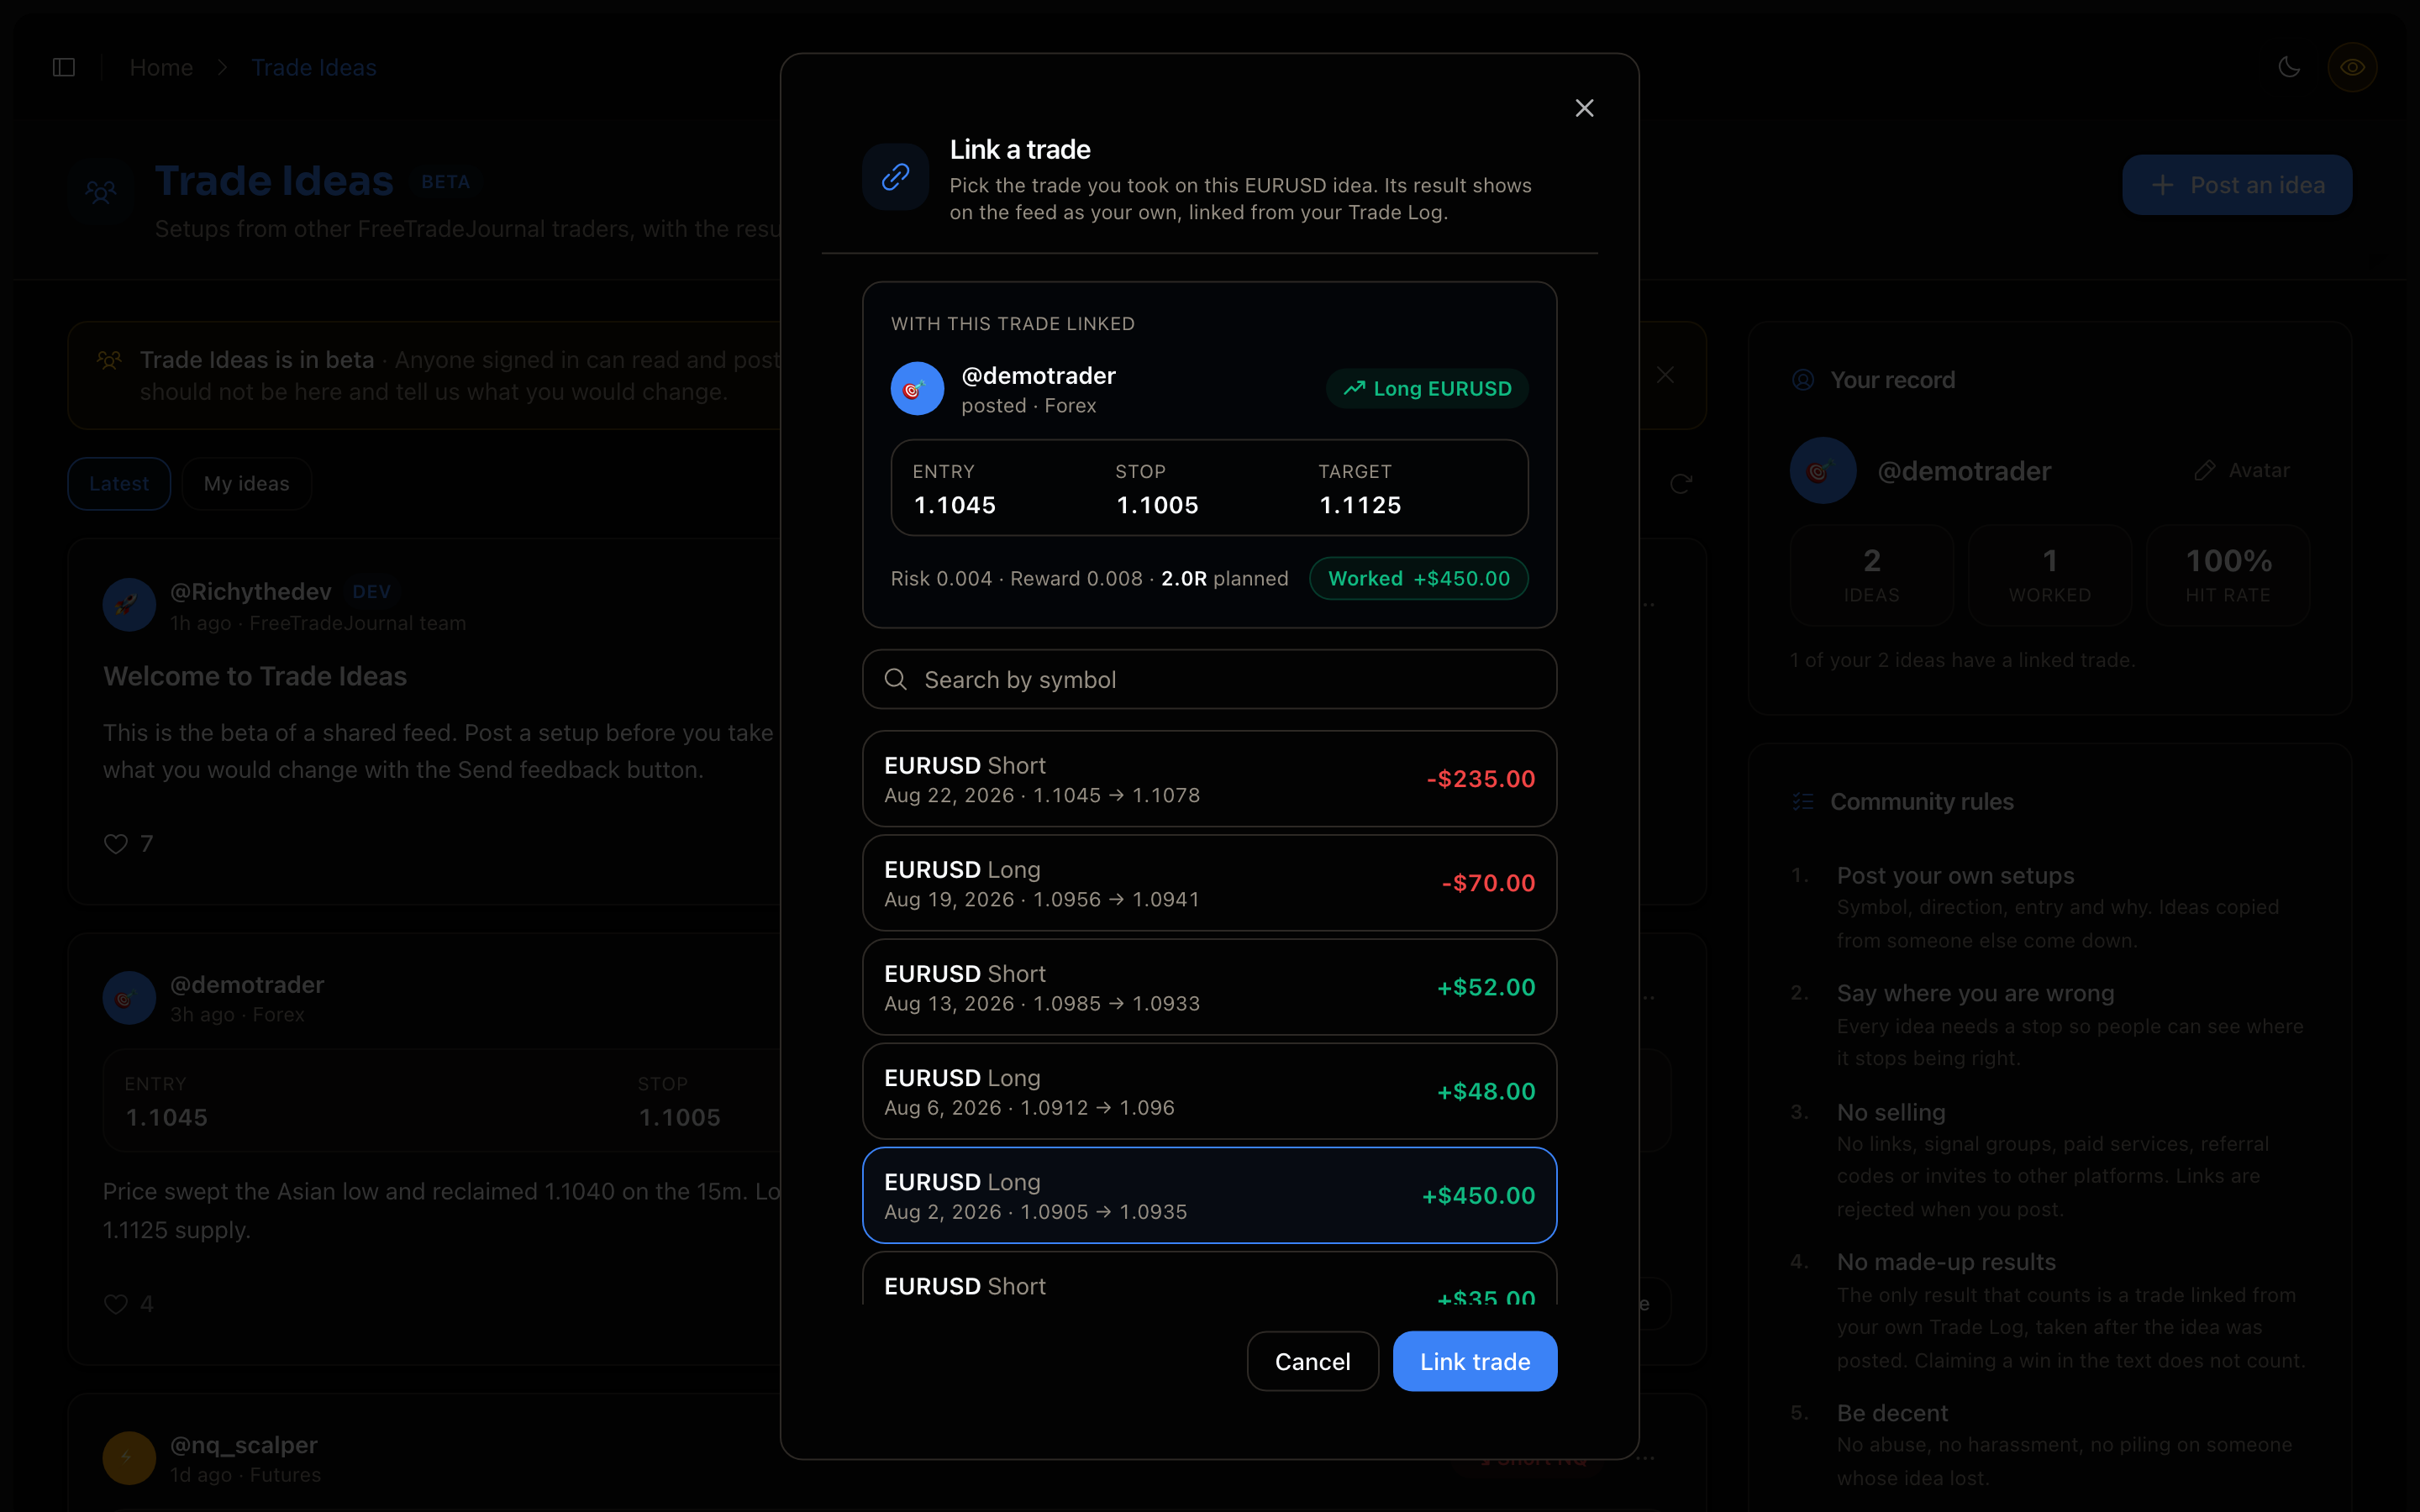The height and width of the screenshot is (1512, 2420).
Task: Click @nq_scalper's avatar on the feed
Action: tap(129, 1457)
